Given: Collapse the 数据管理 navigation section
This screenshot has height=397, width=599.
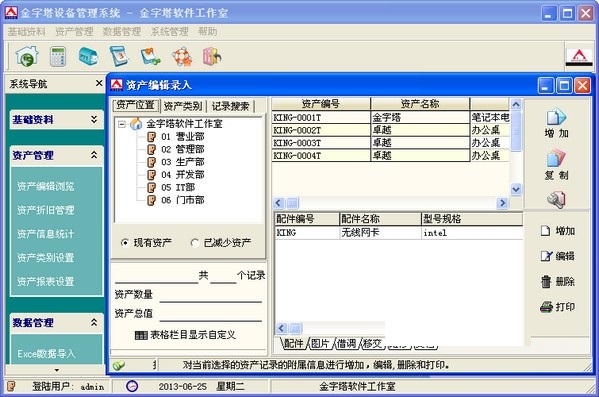Looking at the screenshot, I should tap(94, 322).
